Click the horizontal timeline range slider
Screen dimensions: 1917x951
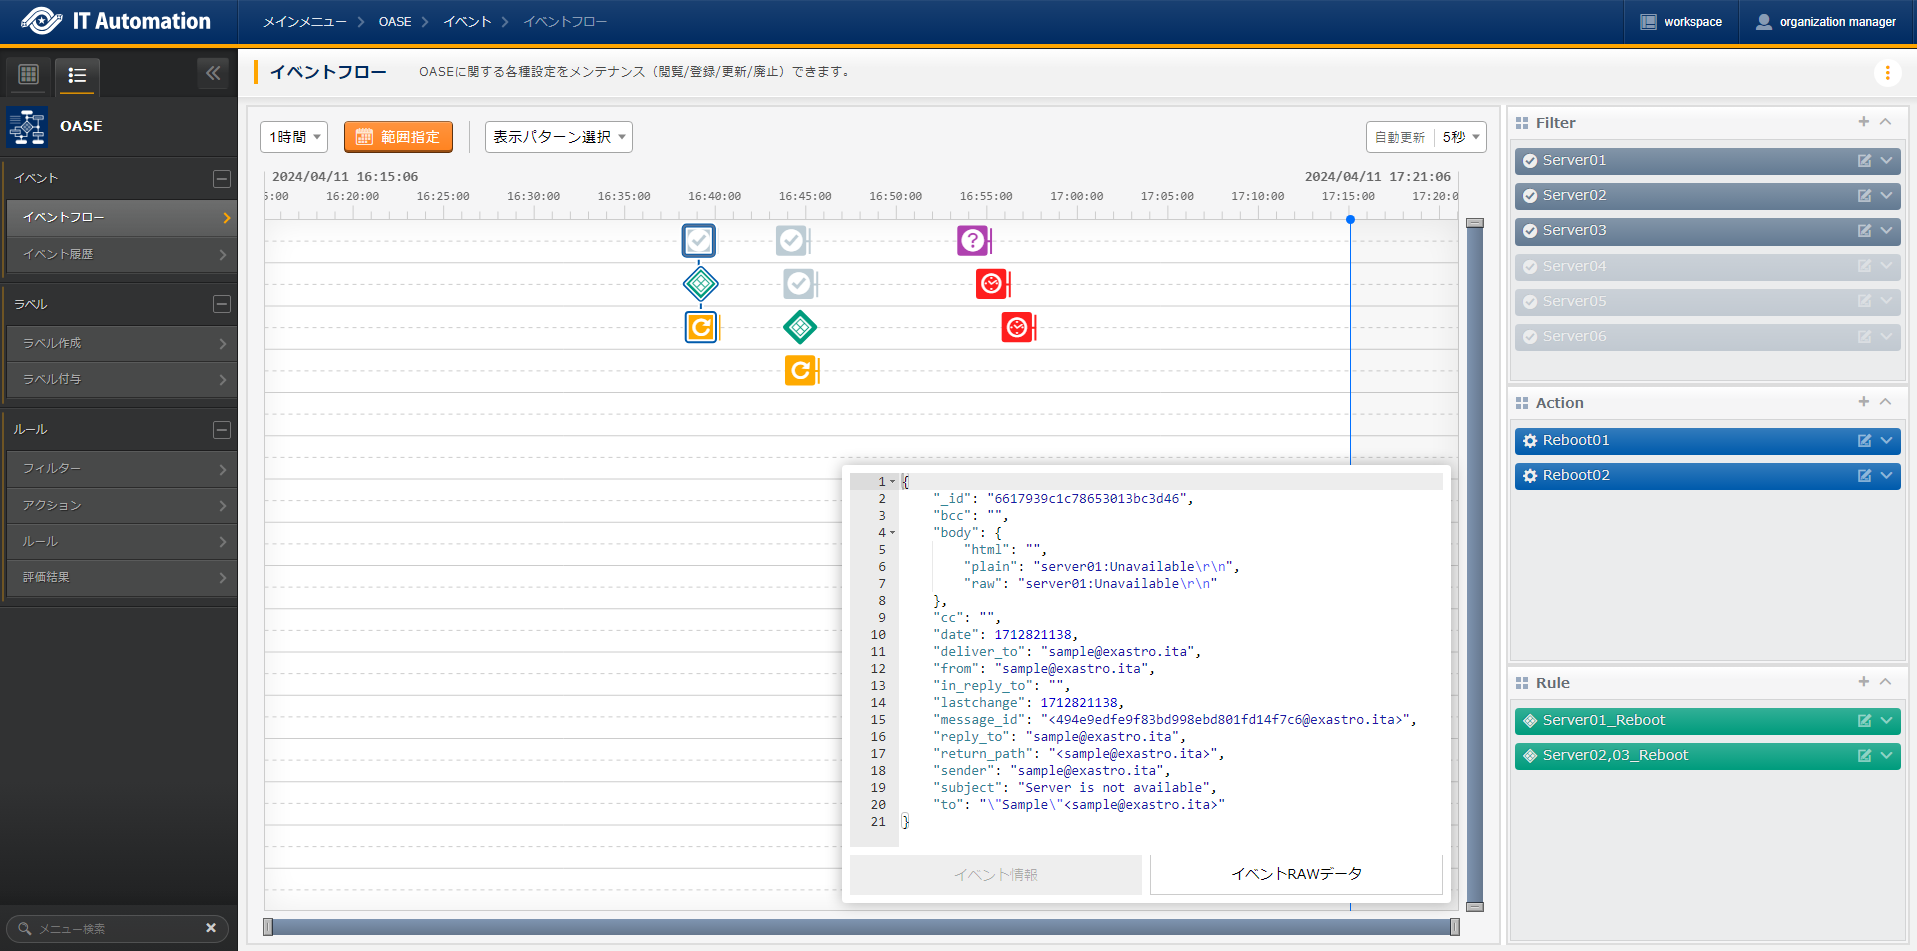860,927
